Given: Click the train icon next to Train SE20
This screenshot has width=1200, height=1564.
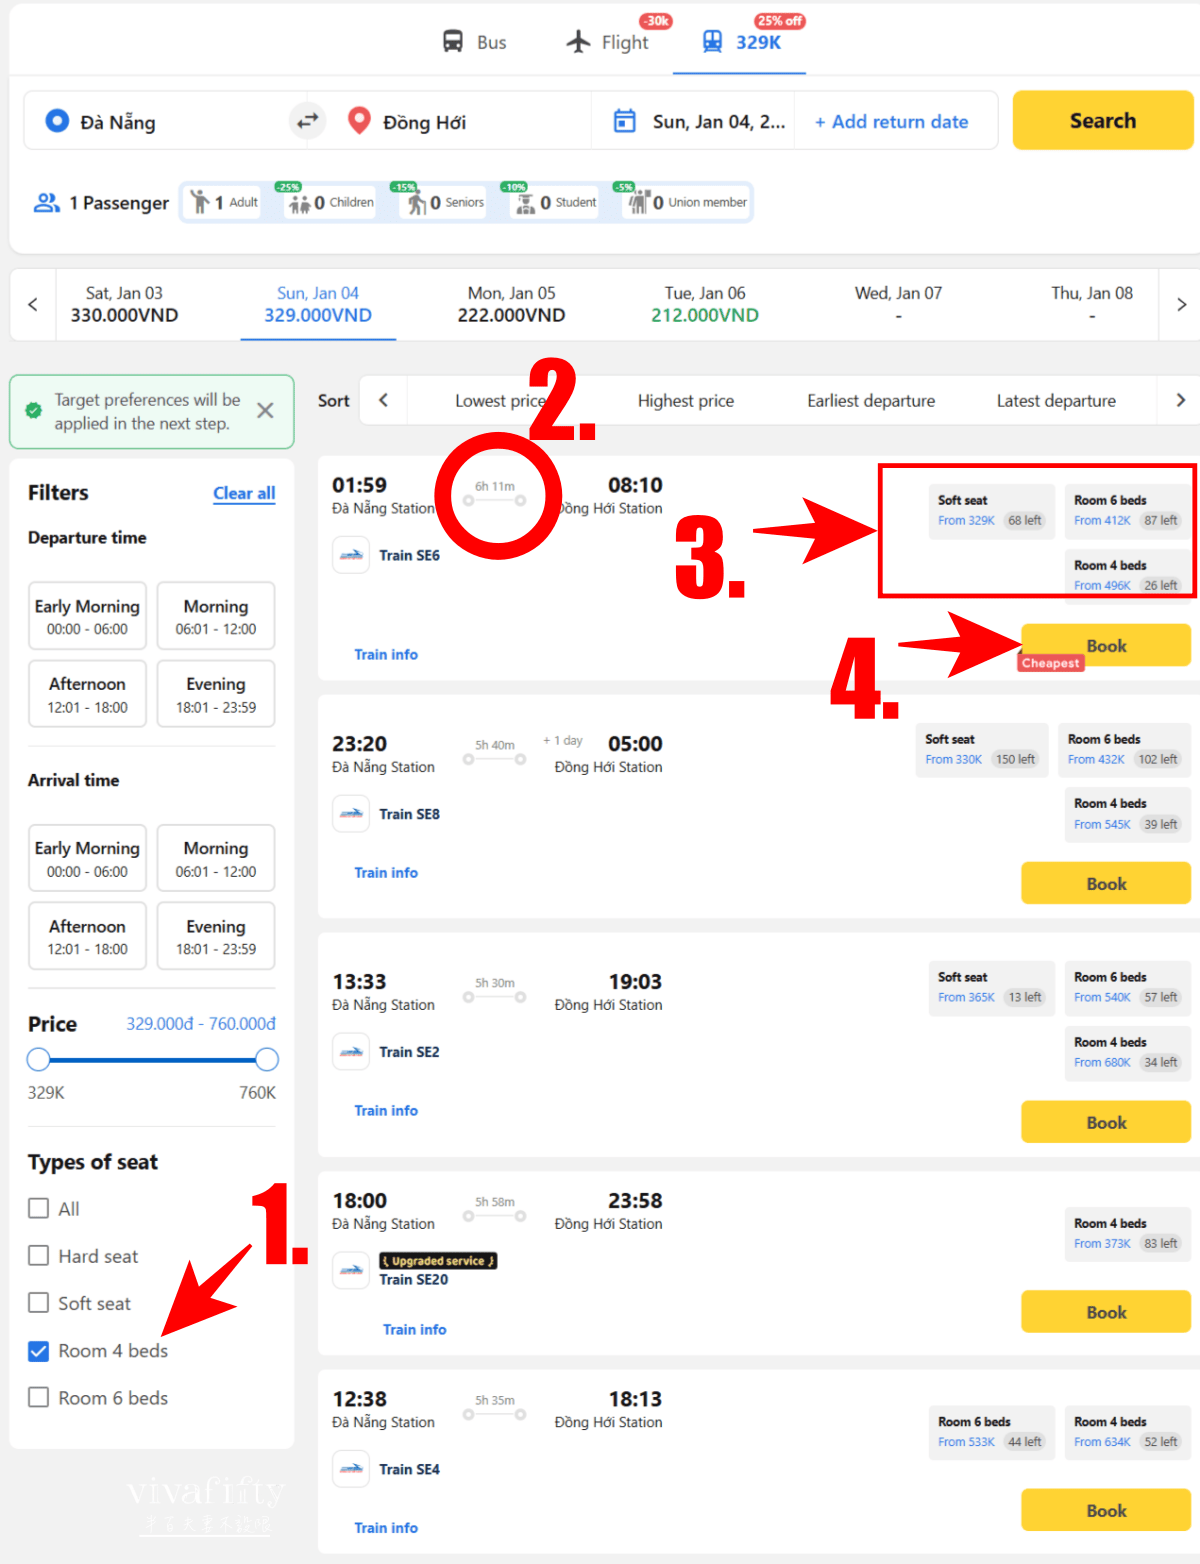Looking at the screenshot, I should pos(351,1270).
